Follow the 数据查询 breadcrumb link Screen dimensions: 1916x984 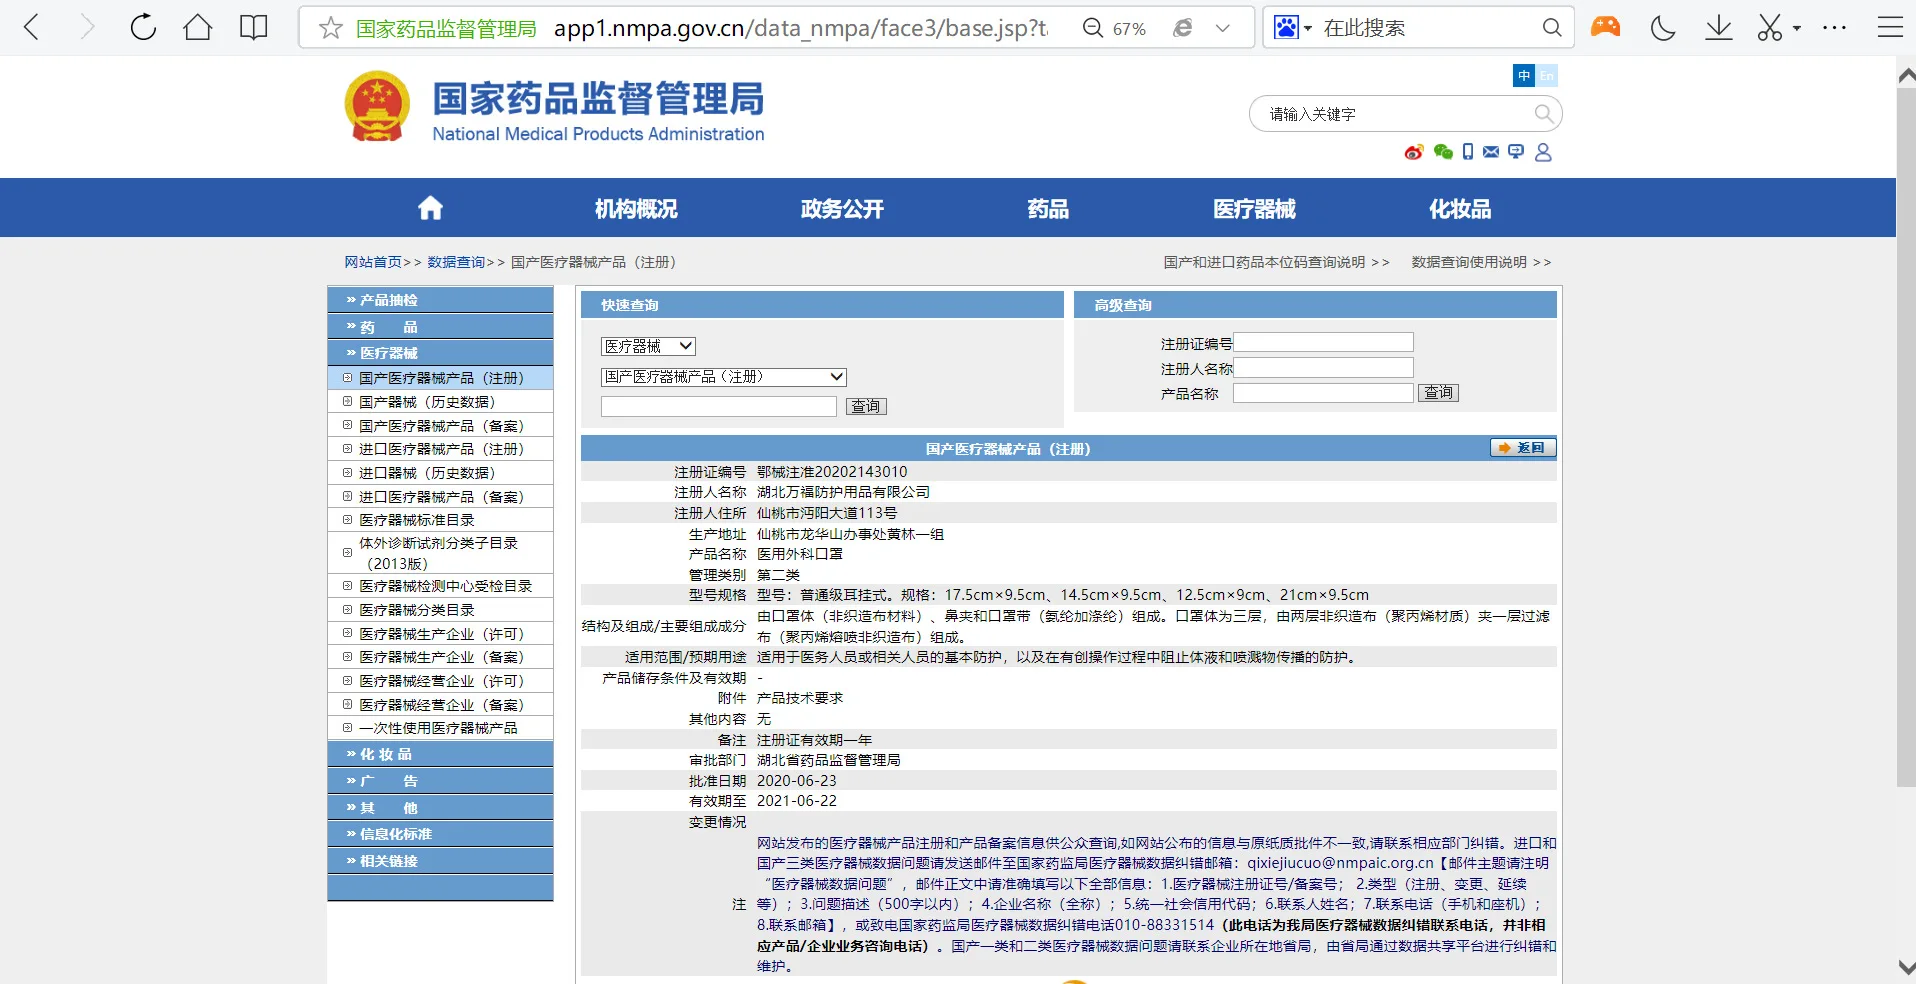tap(456, 262)
